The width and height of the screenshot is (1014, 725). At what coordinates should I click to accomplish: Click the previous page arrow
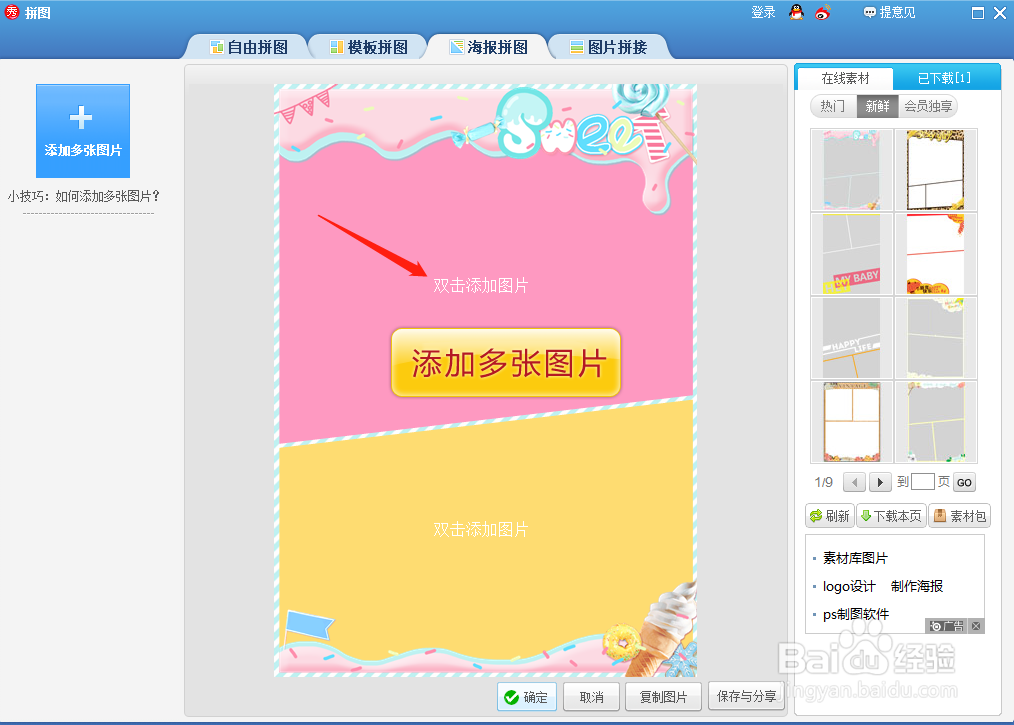[x=854, y=481]
